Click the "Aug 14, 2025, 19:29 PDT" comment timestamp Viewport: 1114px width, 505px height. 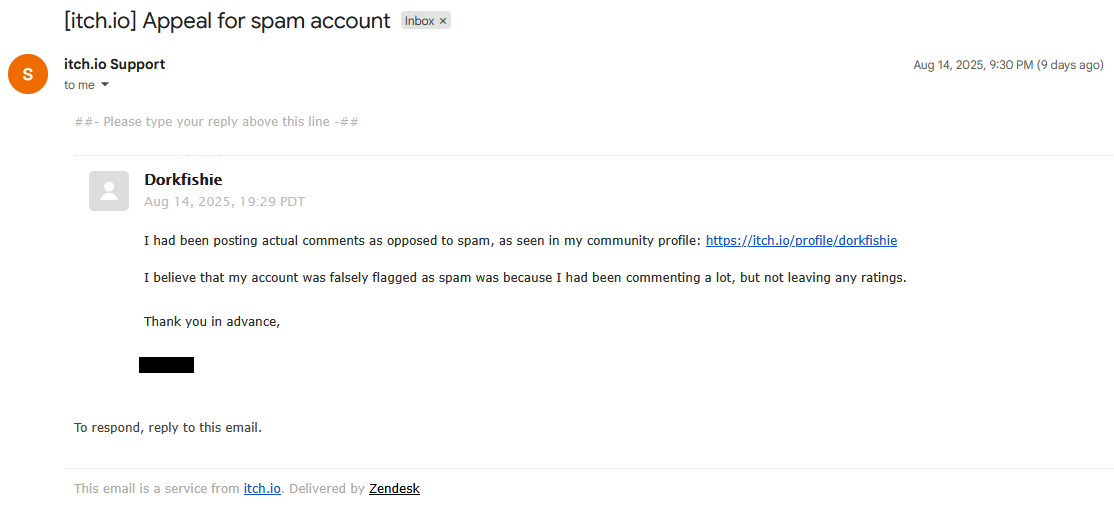click(x=224, y=201)
